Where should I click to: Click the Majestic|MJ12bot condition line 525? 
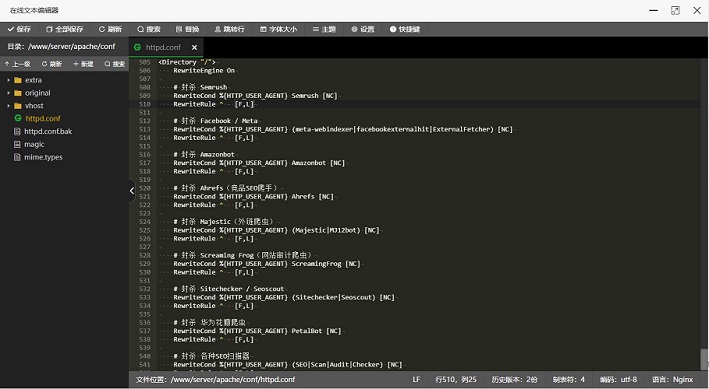[276, 230]
